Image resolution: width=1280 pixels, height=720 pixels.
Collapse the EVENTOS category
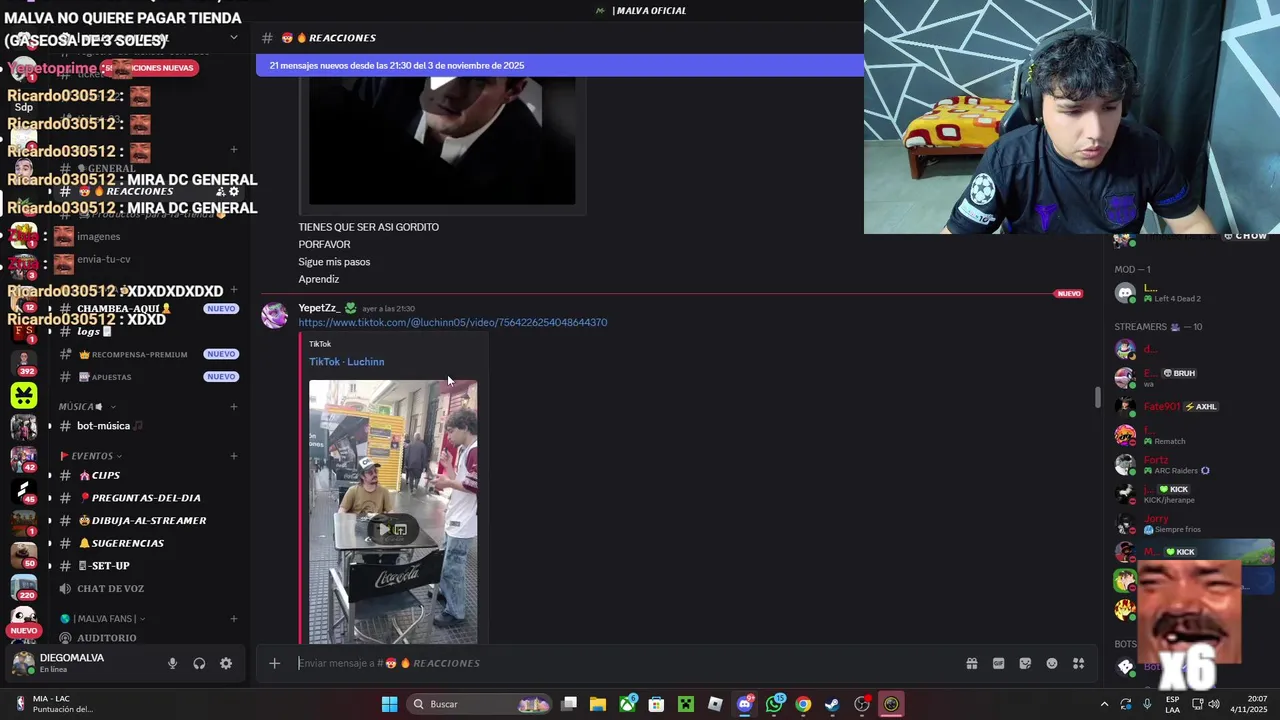pyautogui.click(x=91, y=456)
